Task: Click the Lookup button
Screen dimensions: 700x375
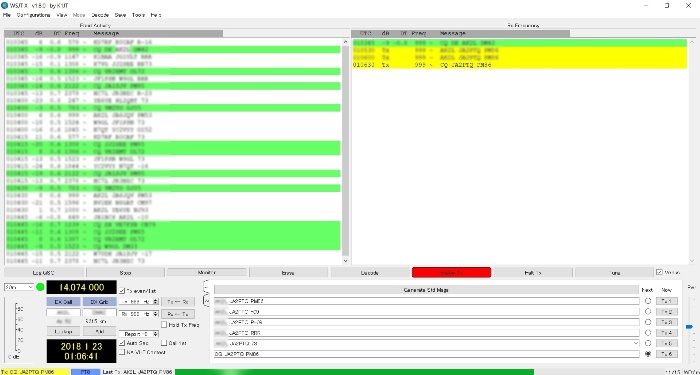Action: pos(64,331)
